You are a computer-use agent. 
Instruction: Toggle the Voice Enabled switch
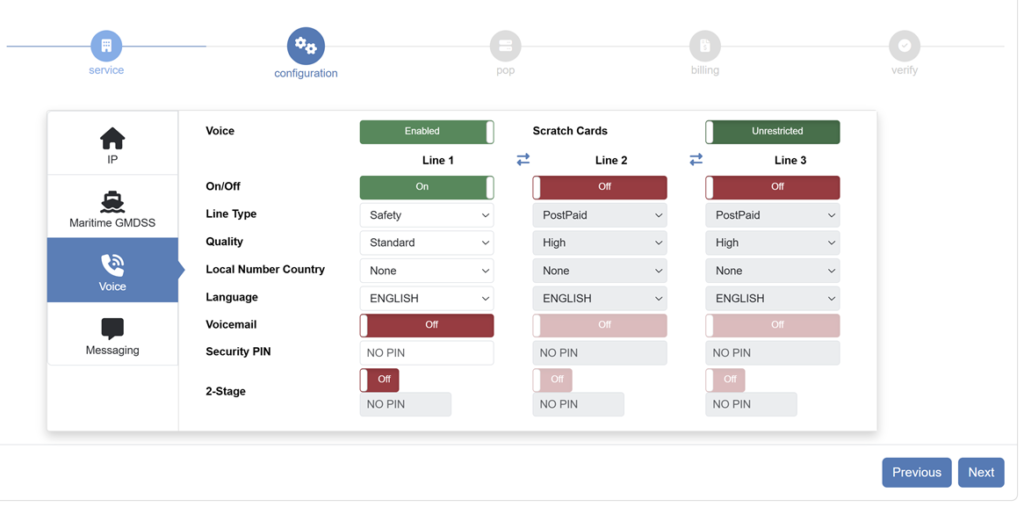coord(426,132)
